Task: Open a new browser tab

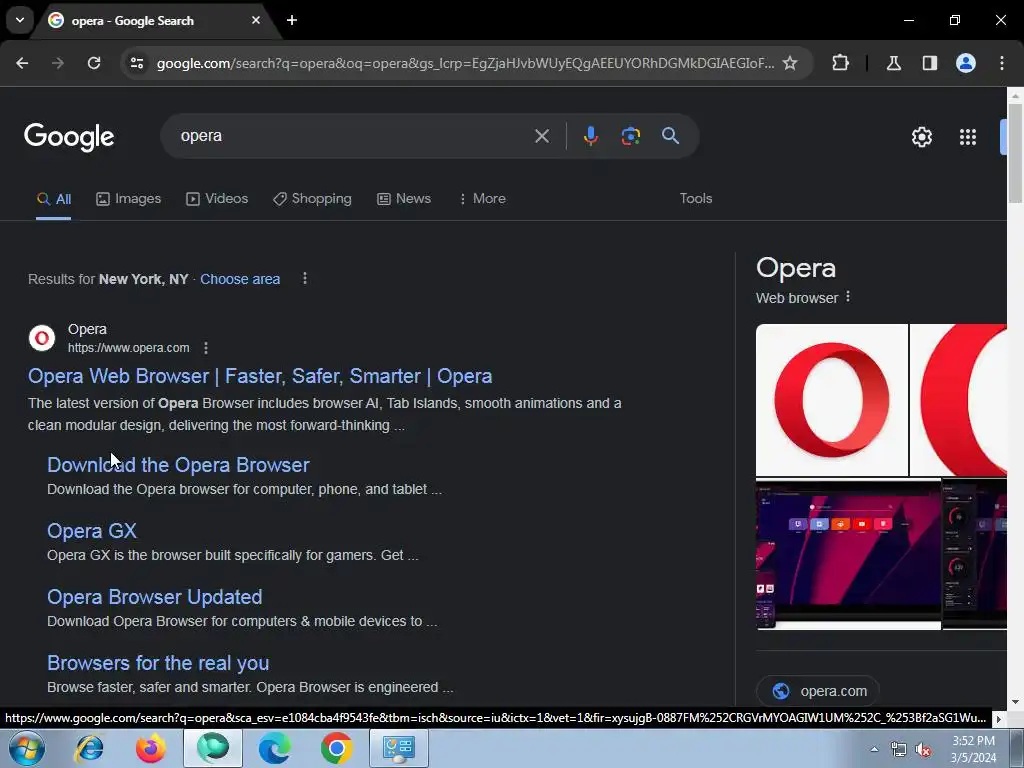Action: tap(292, 20)
